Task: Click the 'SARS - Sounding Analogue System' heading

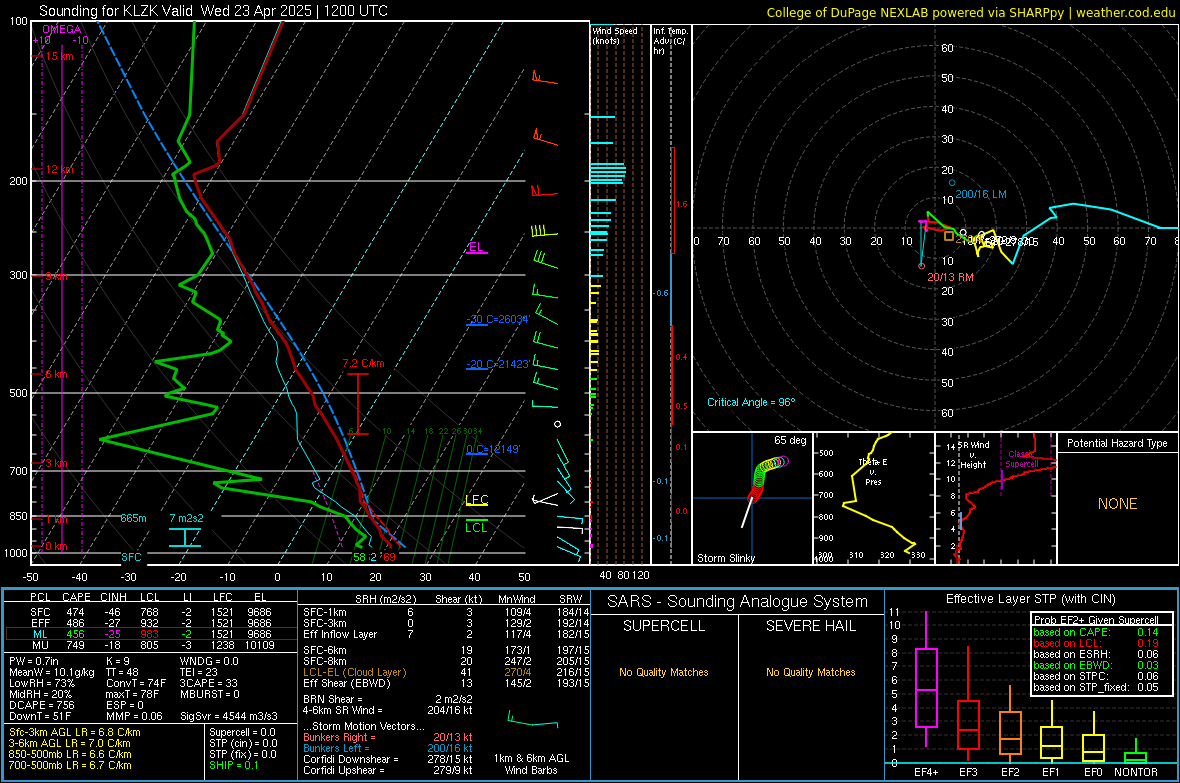Action: click(737, 602)
